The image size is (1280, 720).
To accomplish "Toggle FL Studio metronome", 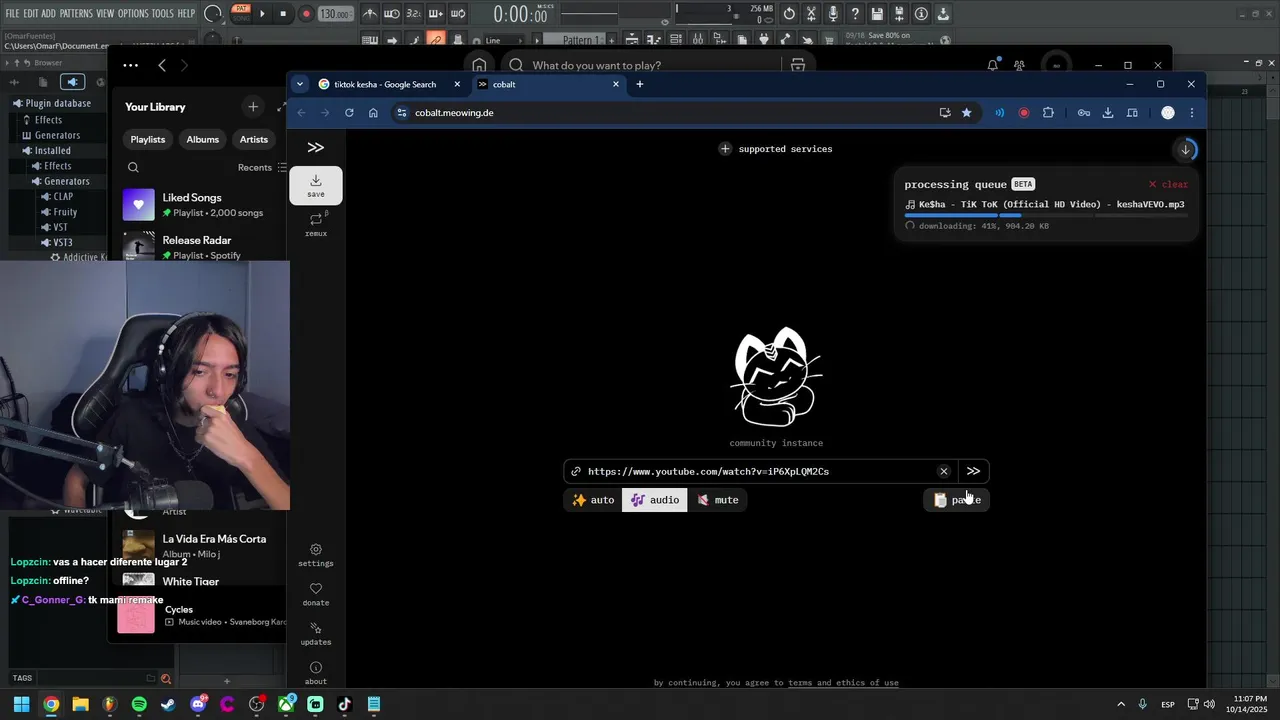I will click(x=370, y=14).
